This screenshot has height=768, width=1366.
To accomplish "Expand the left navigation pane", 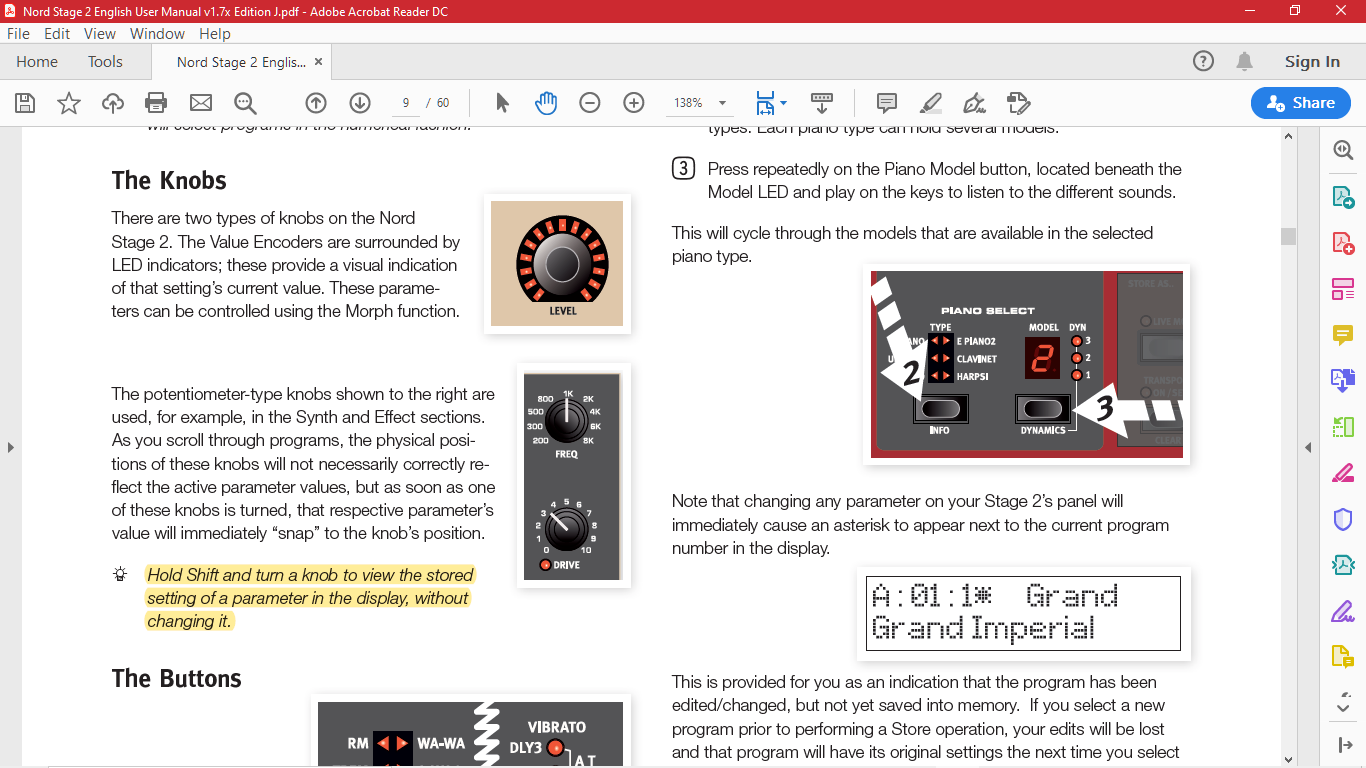I will tap(11, 447).
